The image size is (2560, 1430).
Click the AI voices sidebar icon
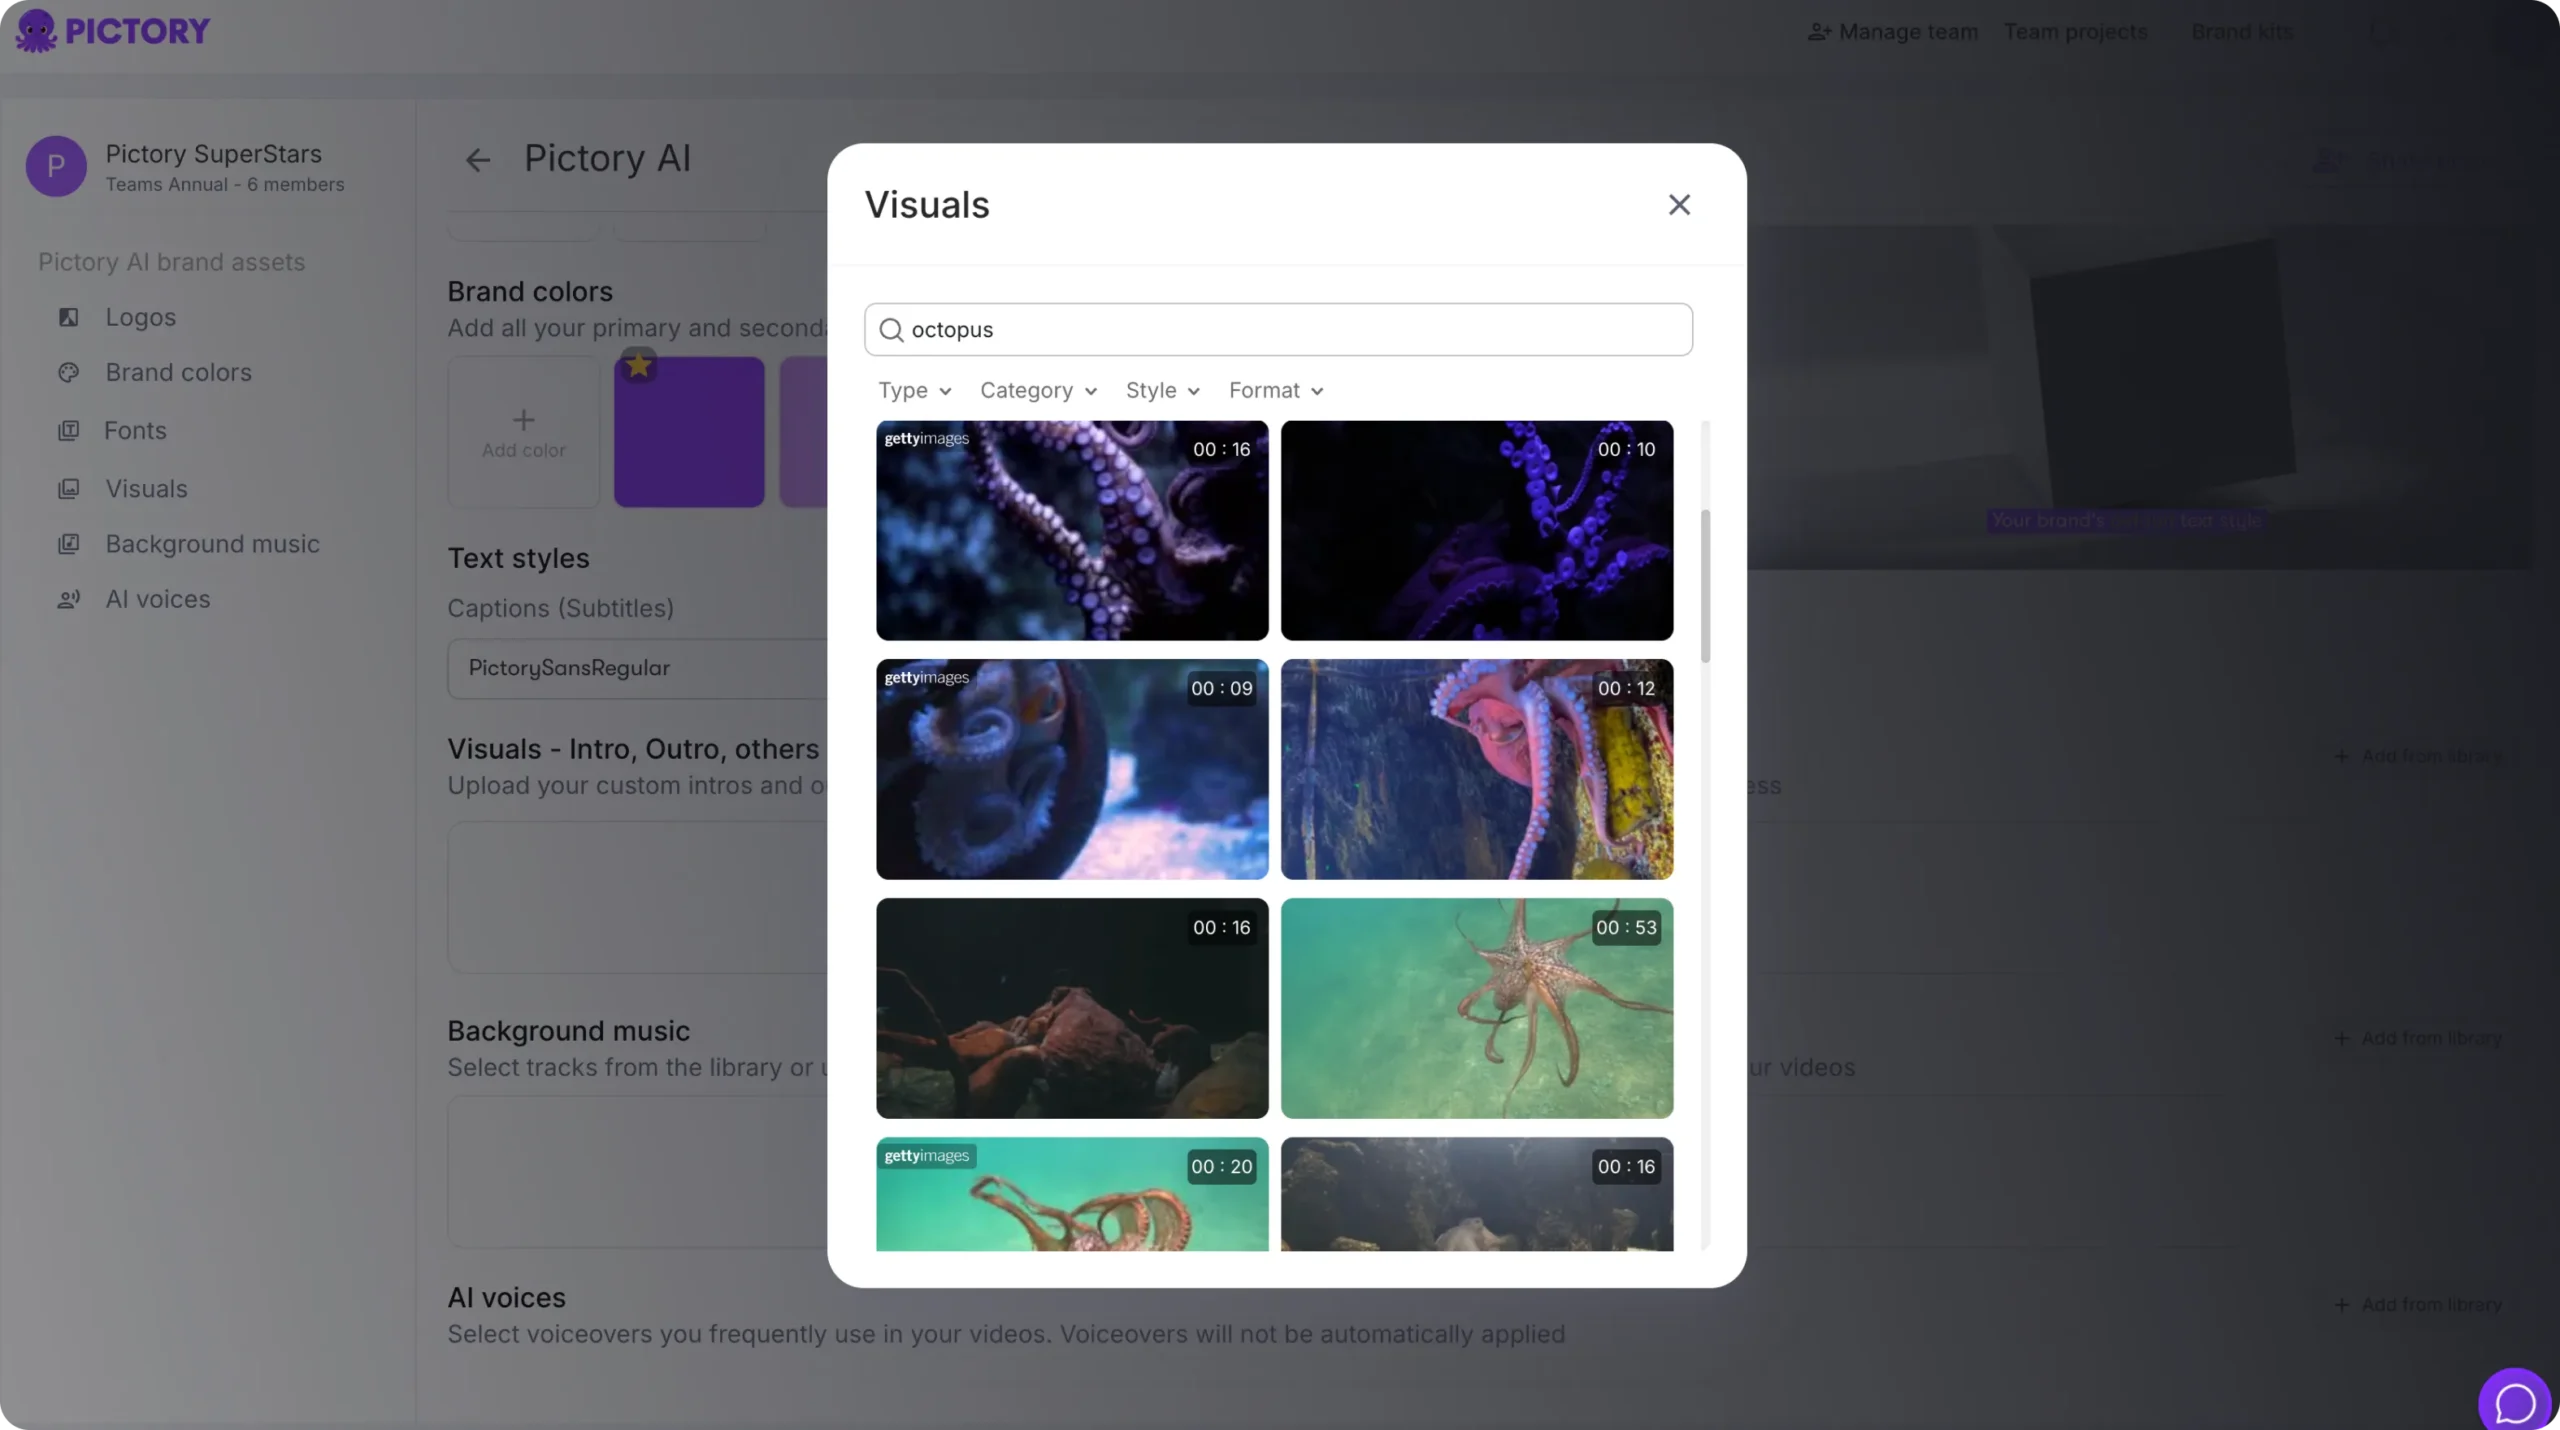point(68,599)
